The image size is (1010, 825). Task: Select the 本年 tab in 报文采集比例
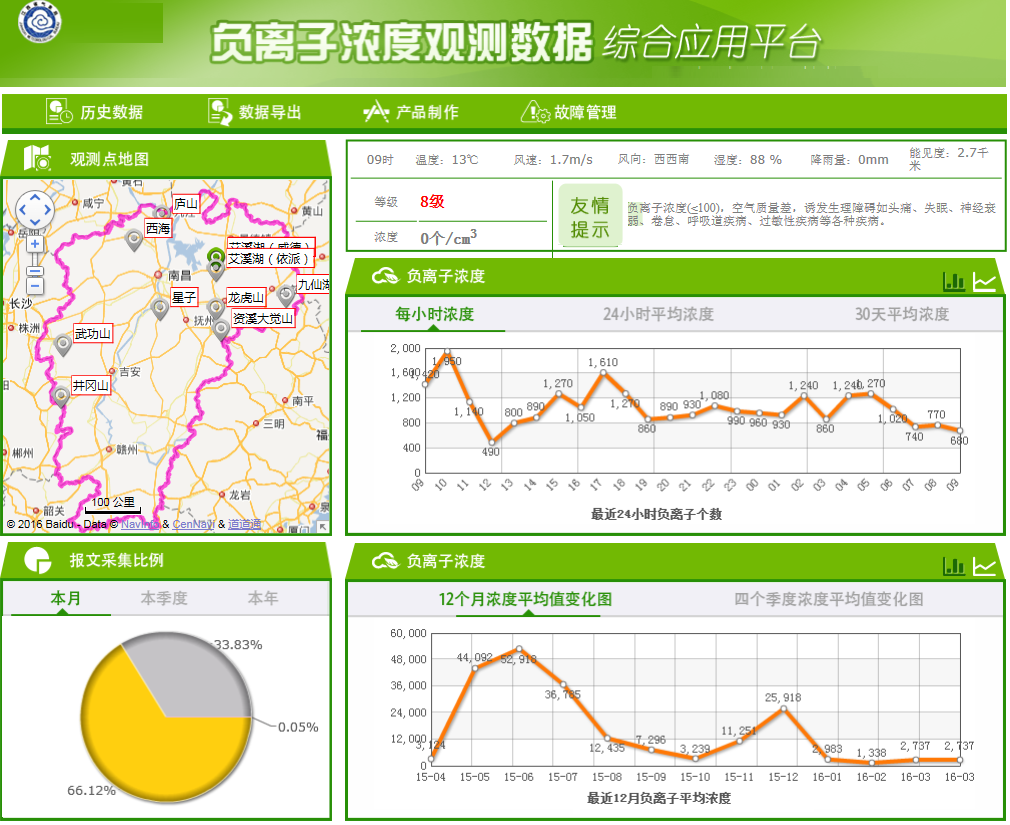coord(263,598)
